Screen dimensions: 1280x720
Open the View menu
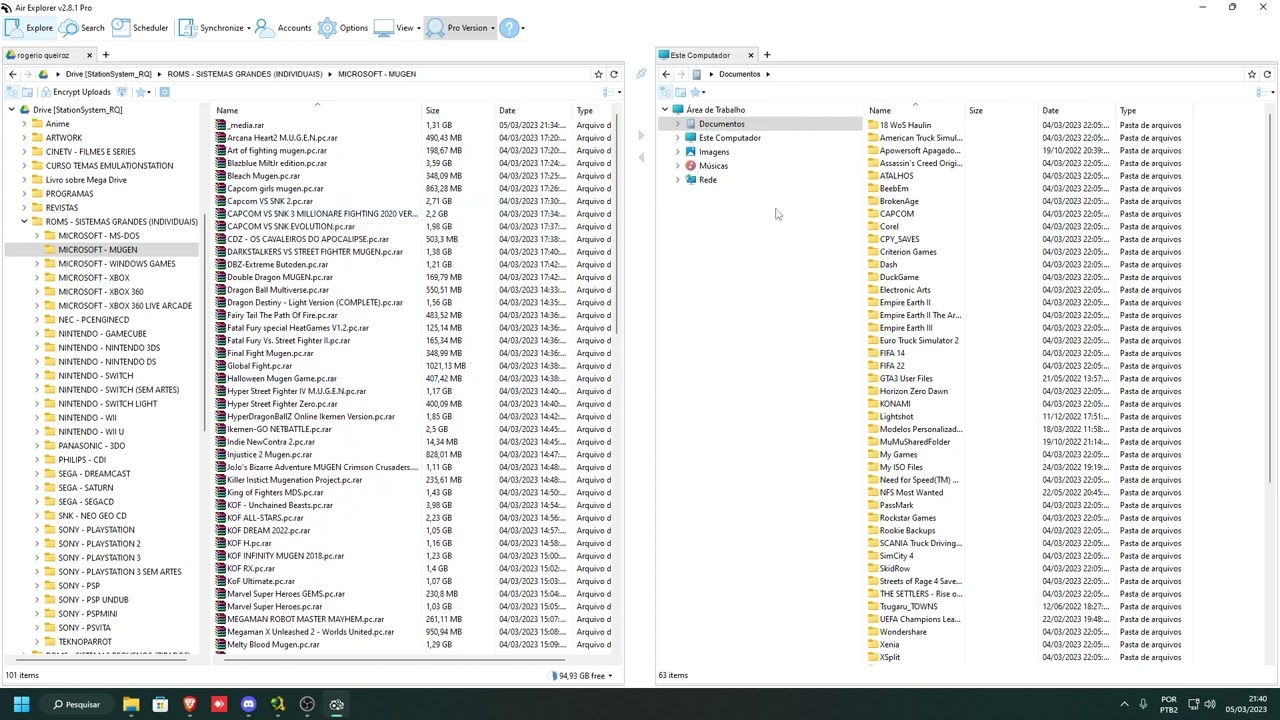point(396,28)
